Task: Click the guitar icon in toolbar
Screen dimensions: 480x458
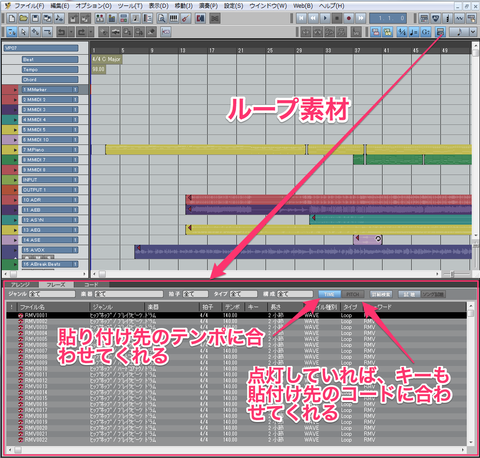Action: (186, 18)
